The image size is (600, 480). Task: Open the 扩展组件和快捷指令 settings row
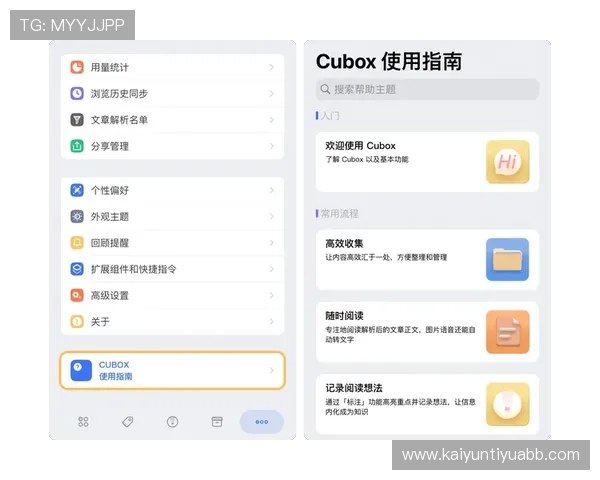tap(173, 269)
